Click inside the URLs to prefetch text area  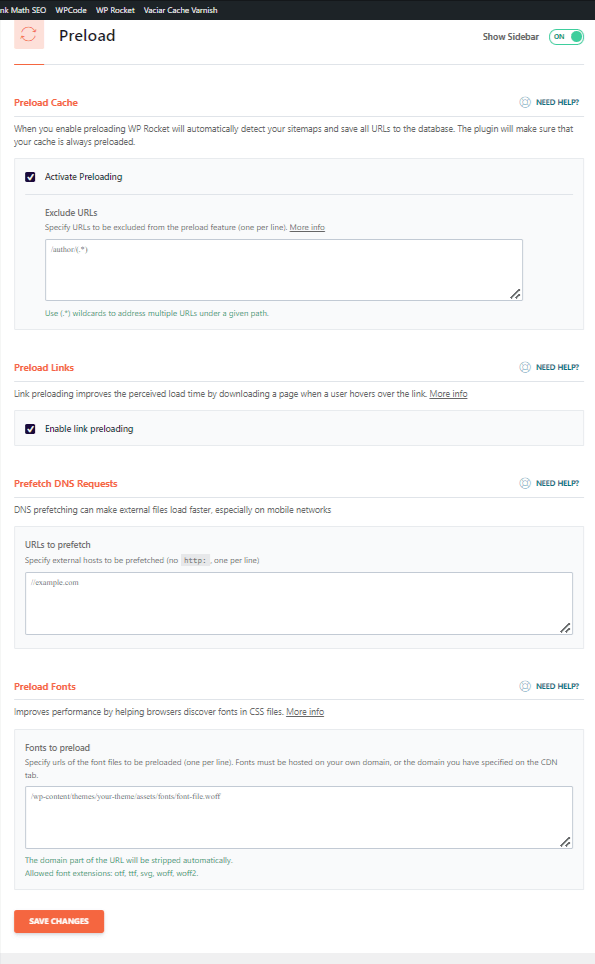[x=299, y=603]
